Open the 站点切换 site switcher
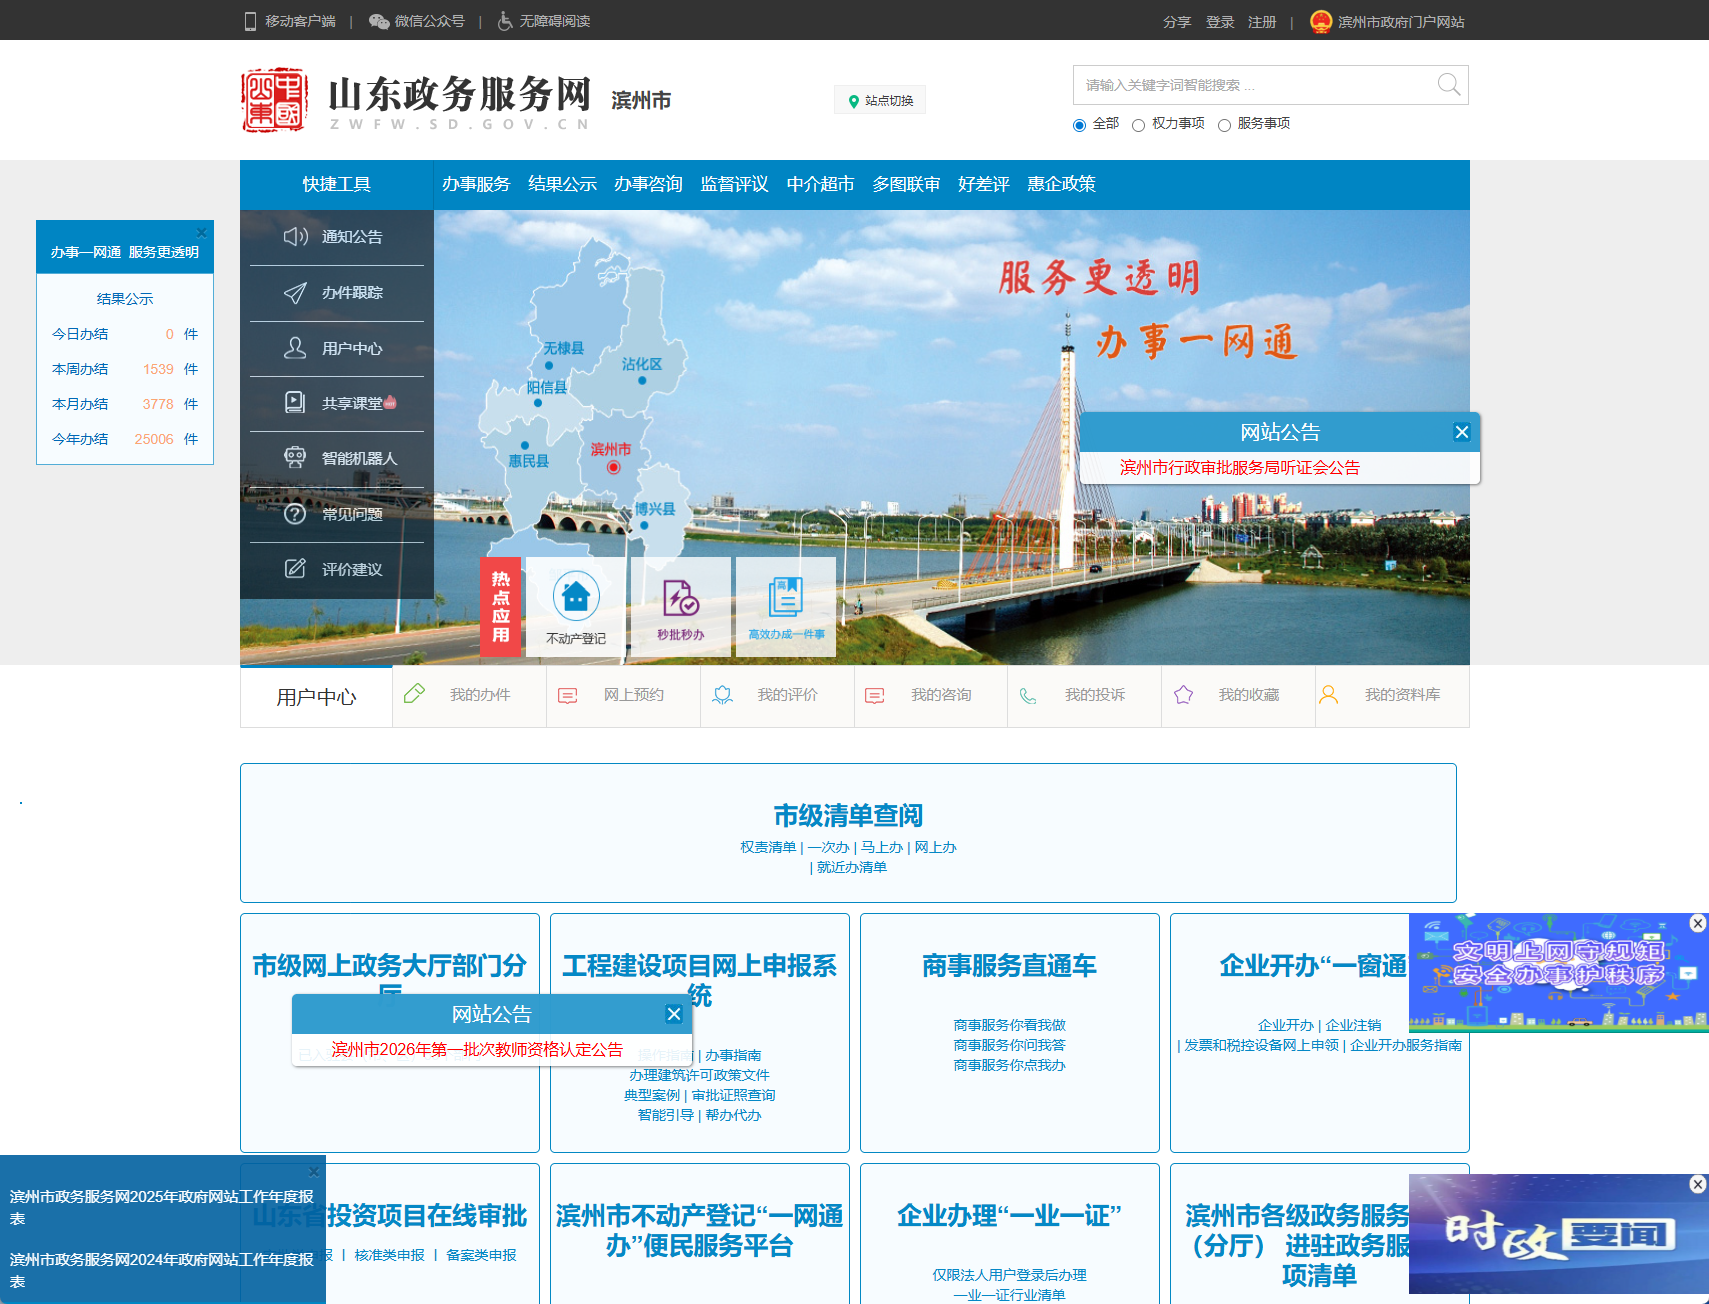The height and width of the screenshot is (1304, 1709). [879, 99]
